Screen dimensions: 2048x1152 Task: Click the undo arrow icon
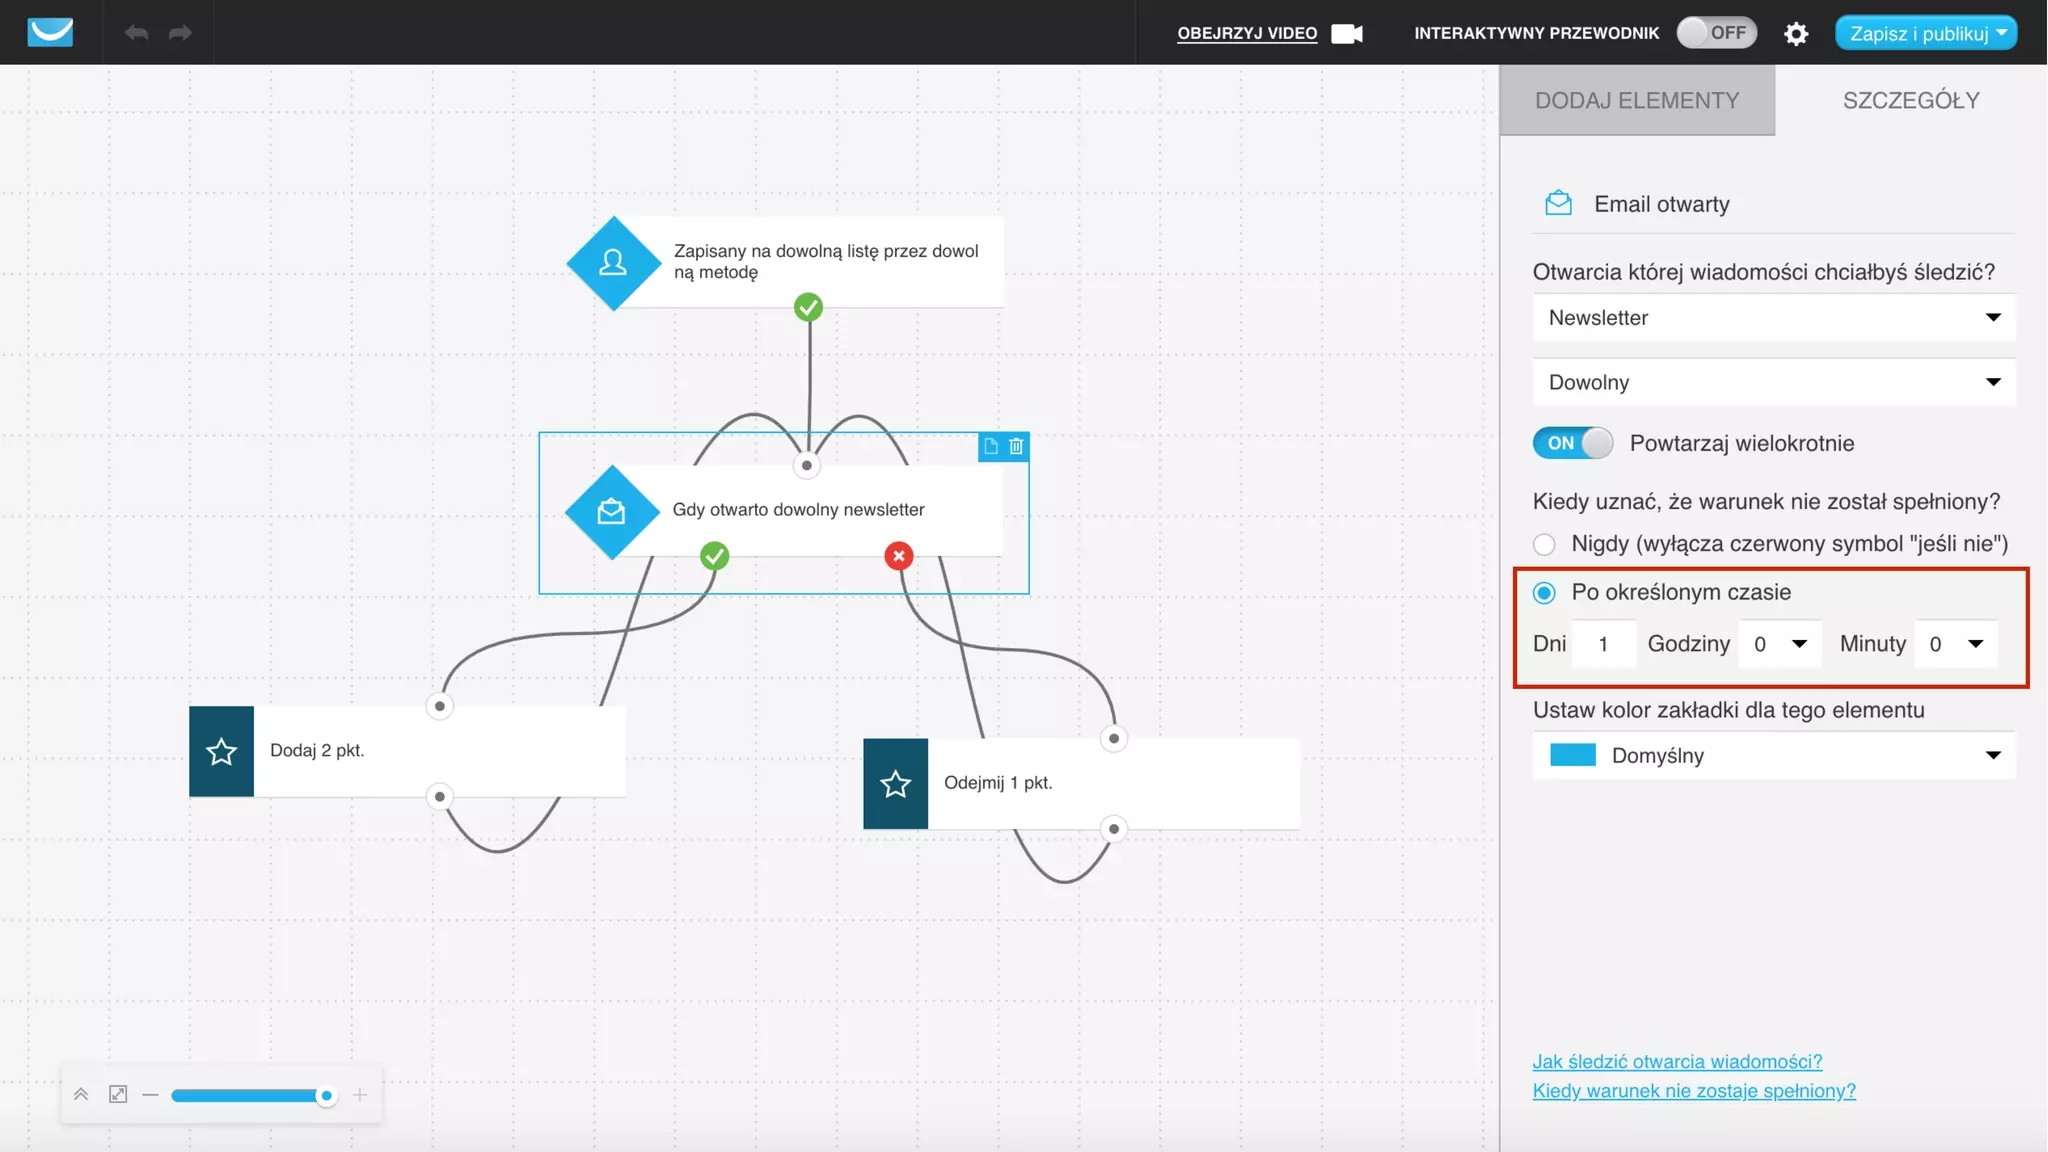(x=136, y=33)
